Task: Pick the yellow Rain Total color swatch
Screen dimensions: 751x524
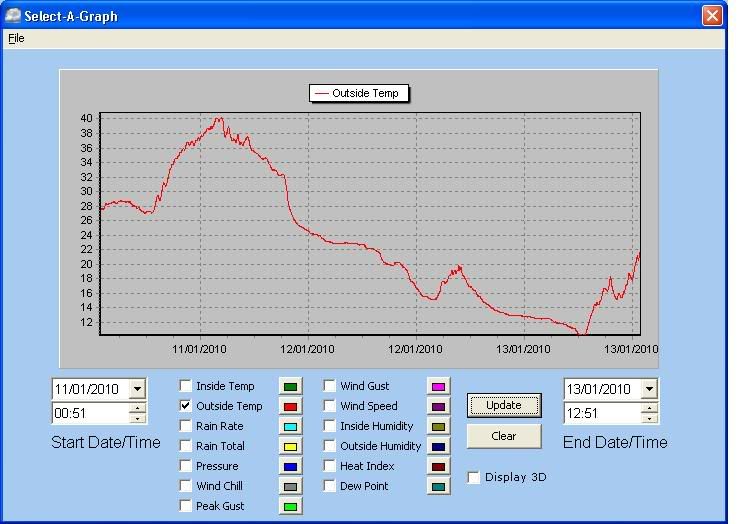Action: pyautogui.click(x=290, y=447)
